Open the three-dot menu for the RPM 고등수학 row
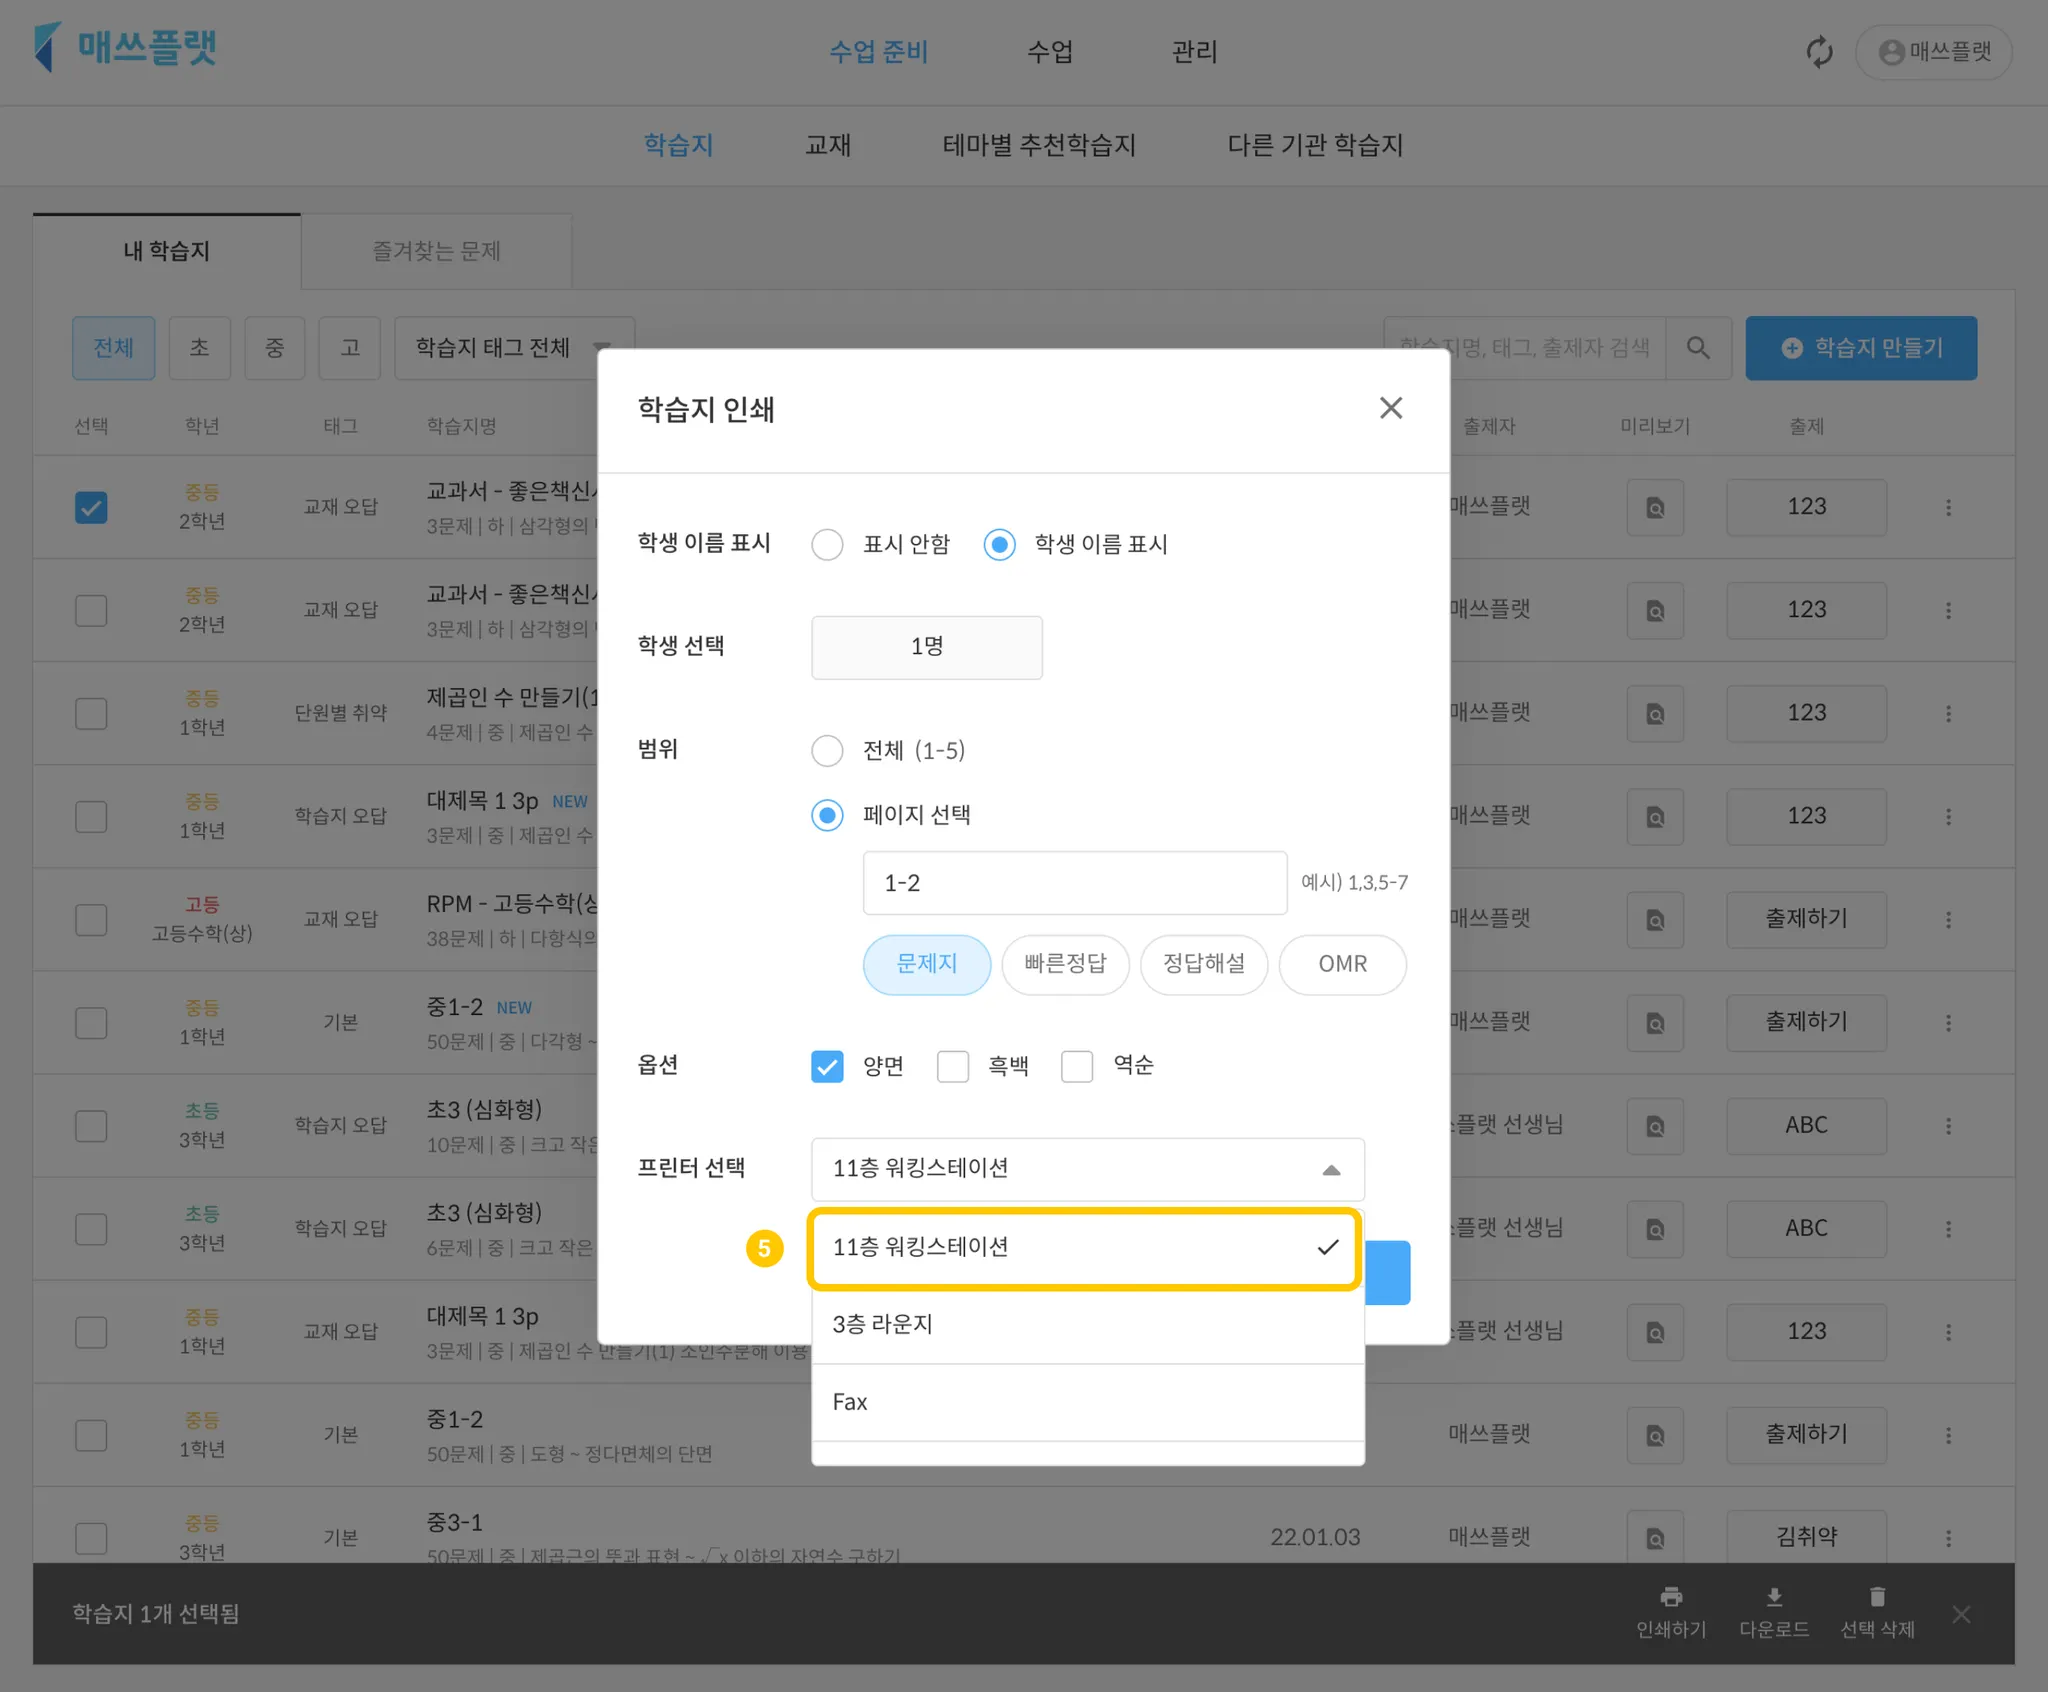This screenshot has height=1692, width=2048. pyautogui.click(x=1947, y=920)
